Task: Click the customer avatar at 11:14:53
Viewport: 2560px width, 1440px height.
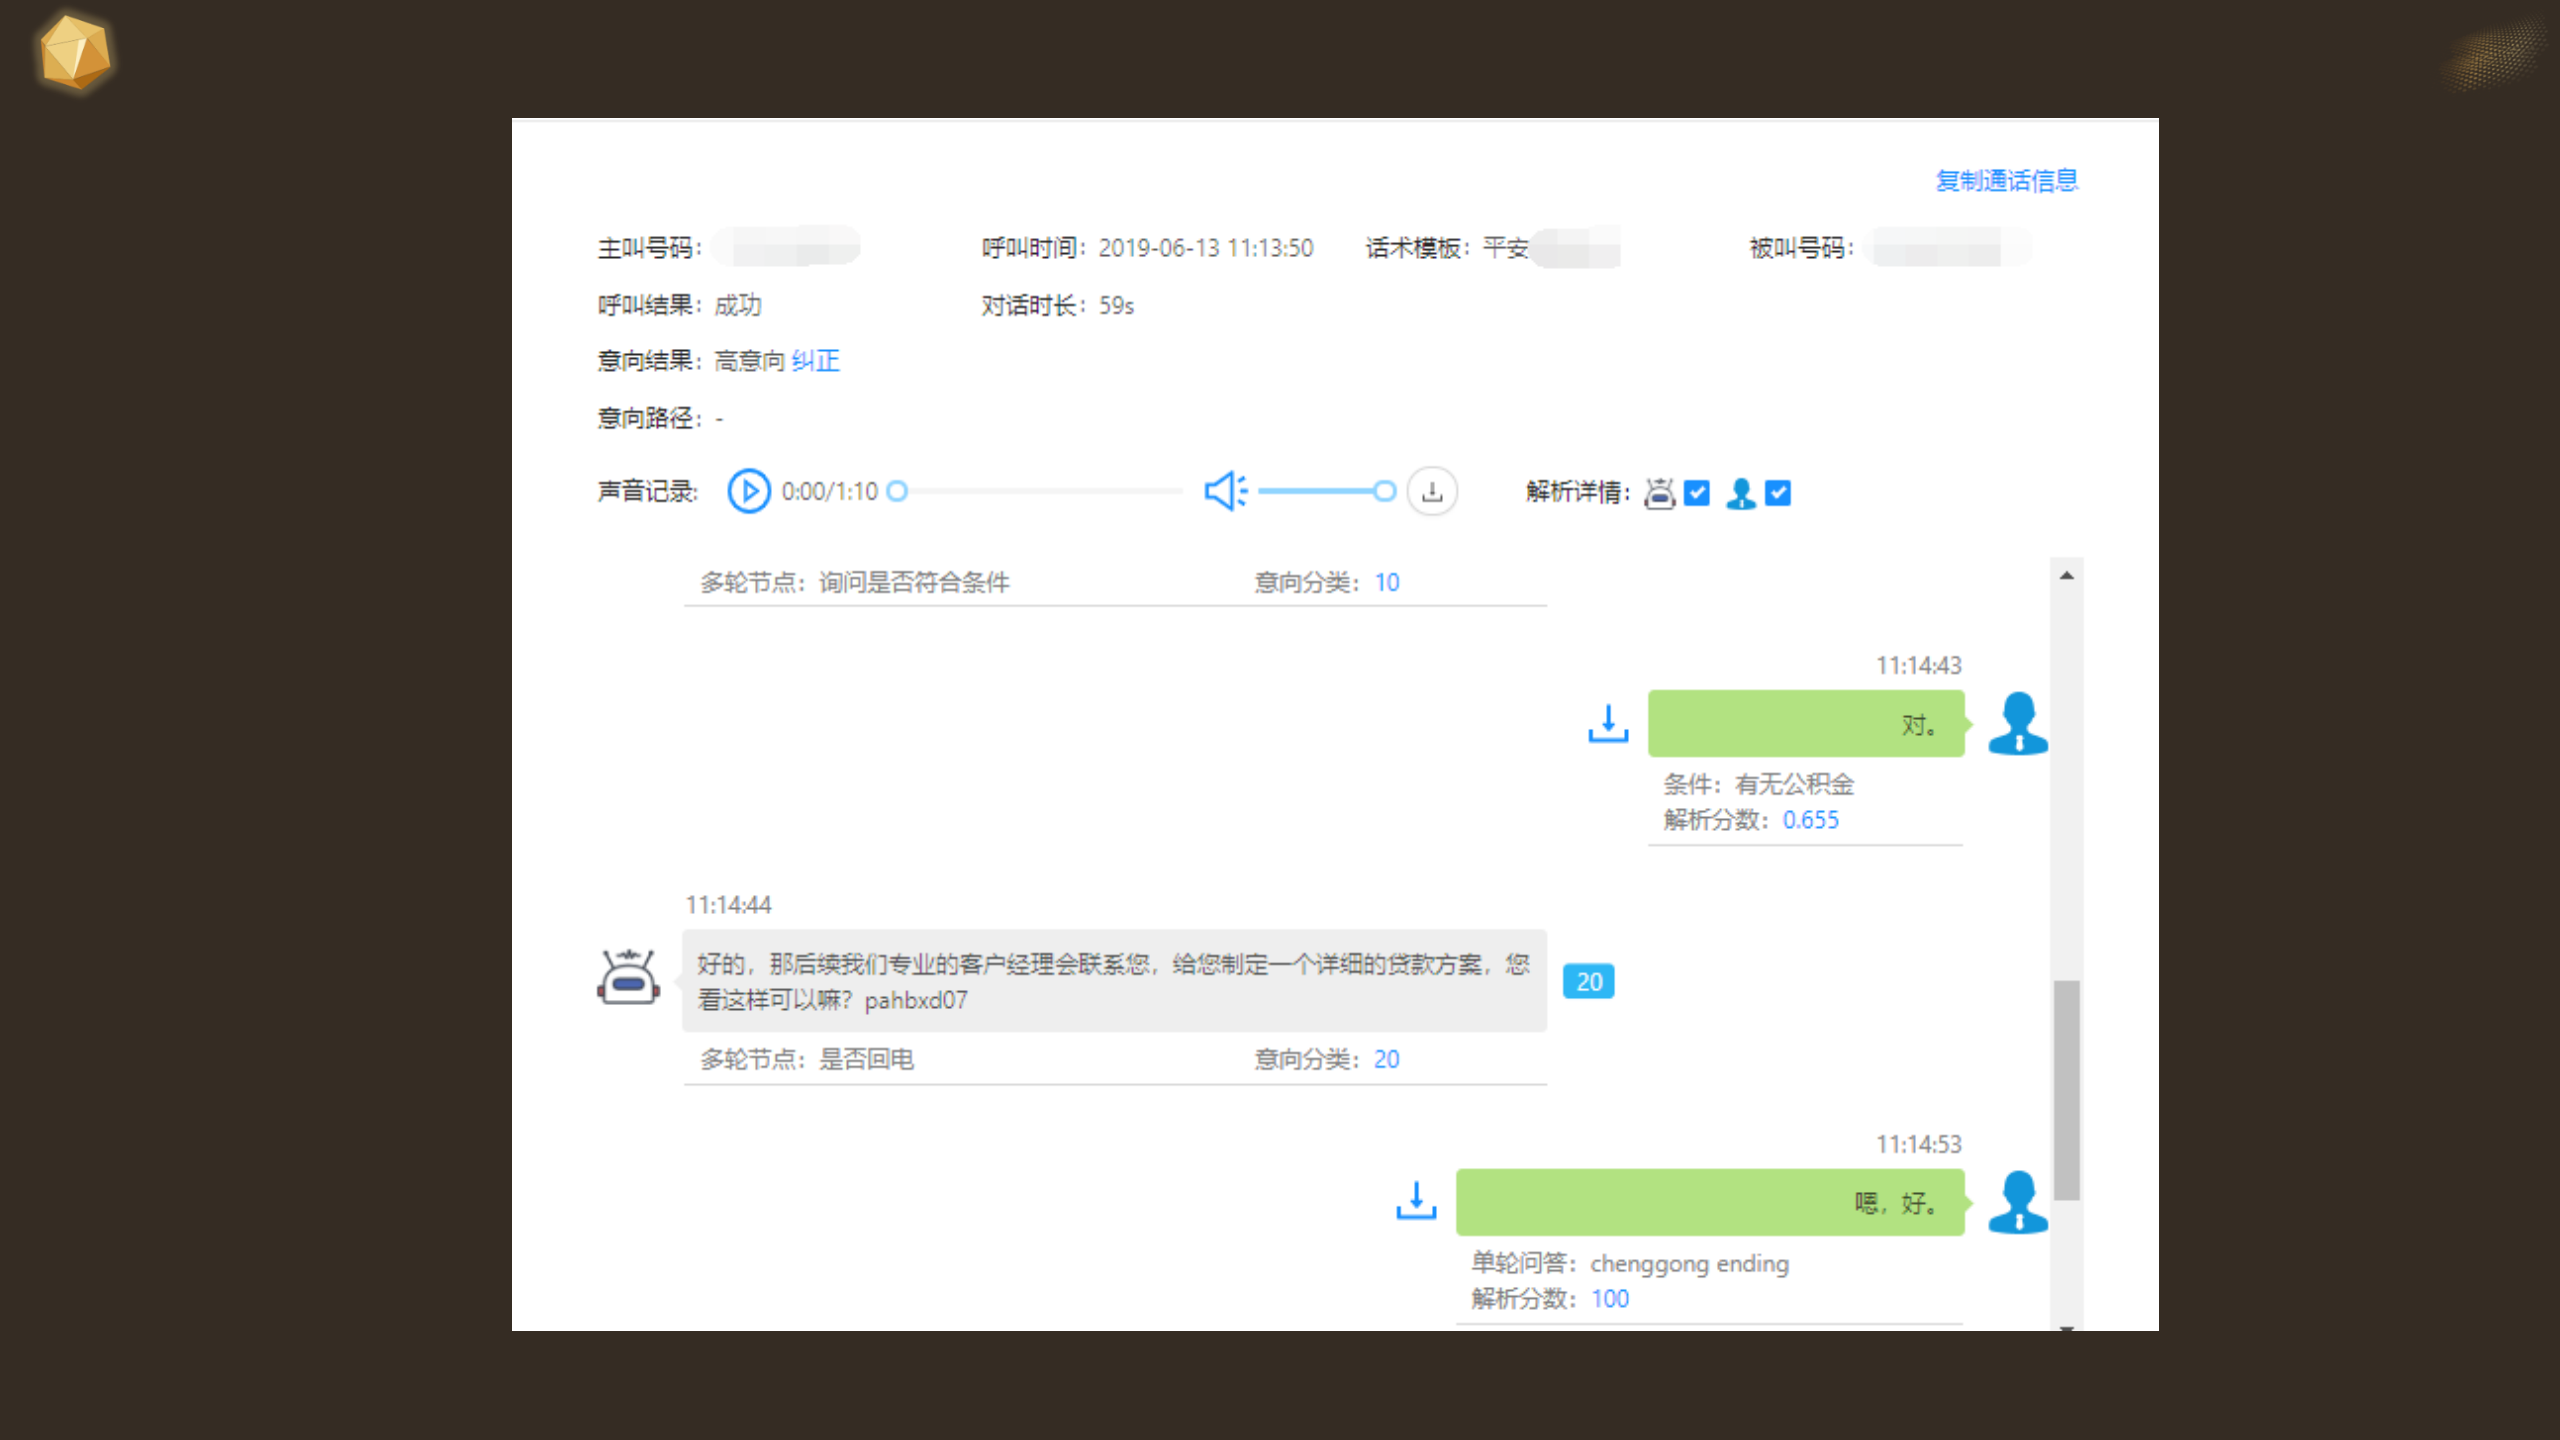Action: point(2018,1202)
